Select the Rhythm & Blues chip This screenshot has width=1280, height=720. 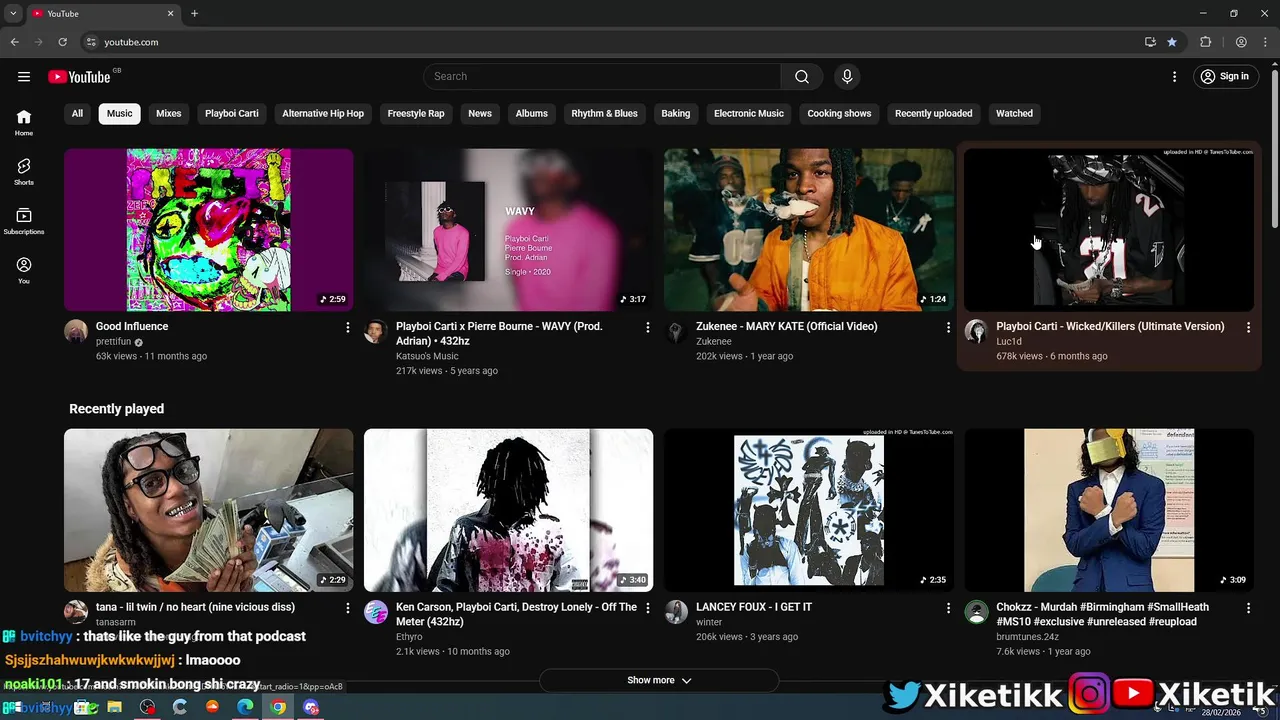604,114
